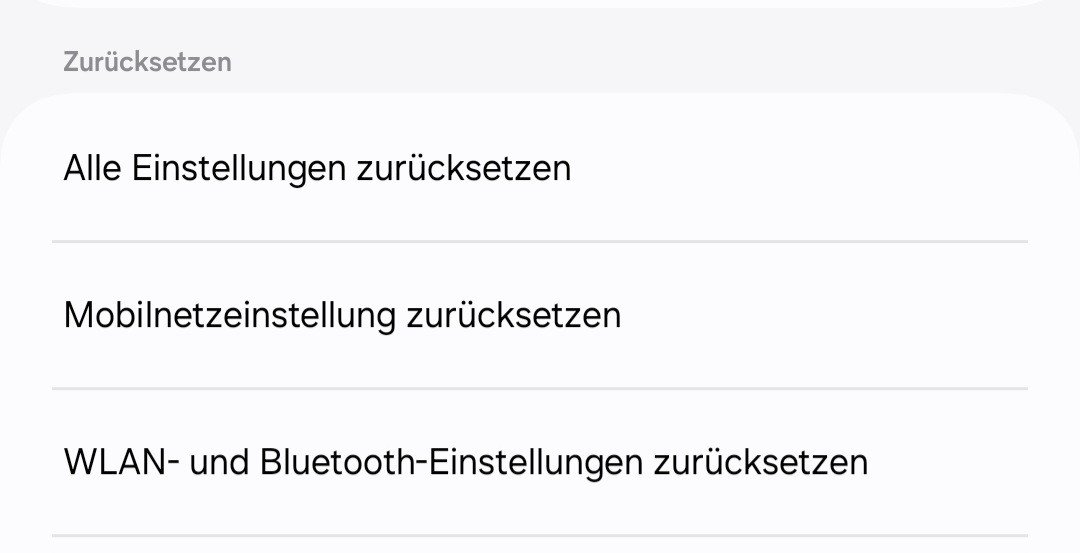Tap the divider below the WLAN- und Bluetooth row

pos(540,535)
